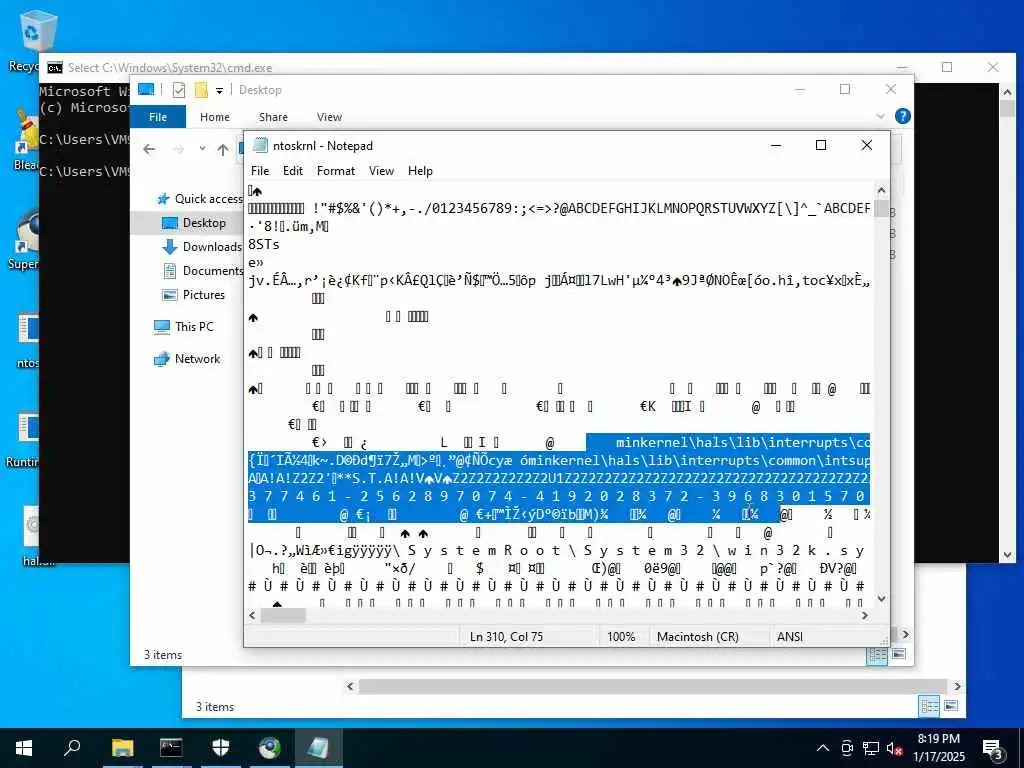Click the cmd.exe title bar icon
This screenshot has height=768, width=1024.
pyautogui.click(x=55, y=68)
